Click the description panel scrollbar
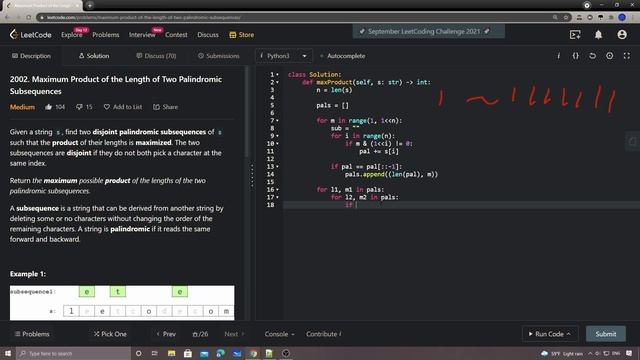 point(246,112)
